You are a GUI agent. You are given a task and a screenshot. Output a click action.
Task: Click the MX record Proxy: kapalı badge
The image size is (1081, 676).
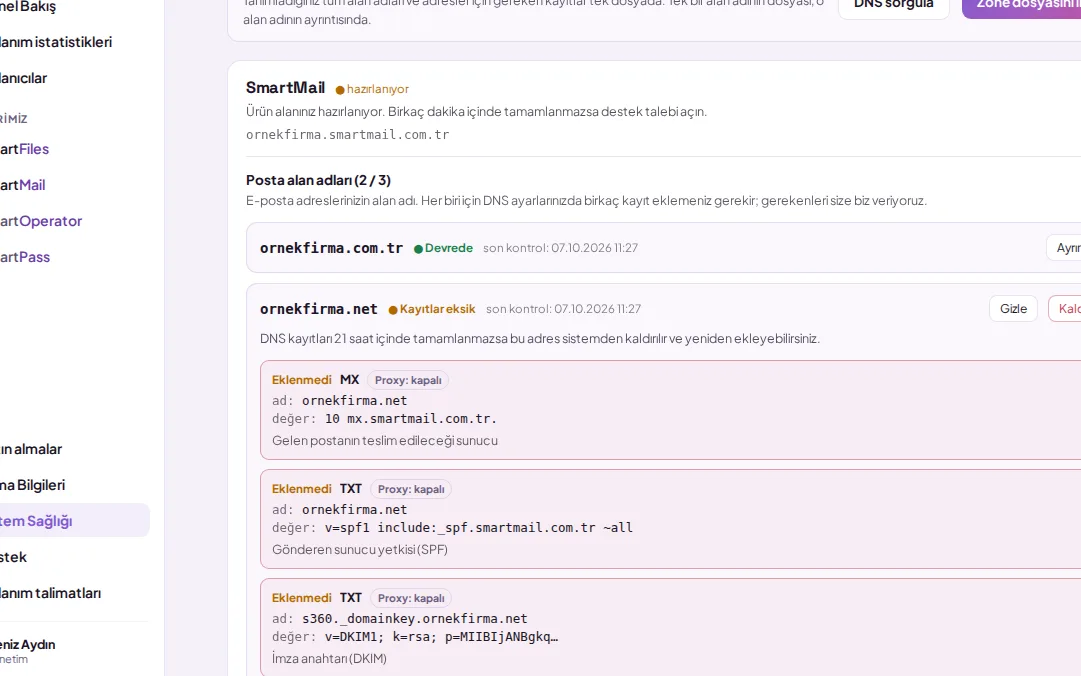tap(407, 380)
